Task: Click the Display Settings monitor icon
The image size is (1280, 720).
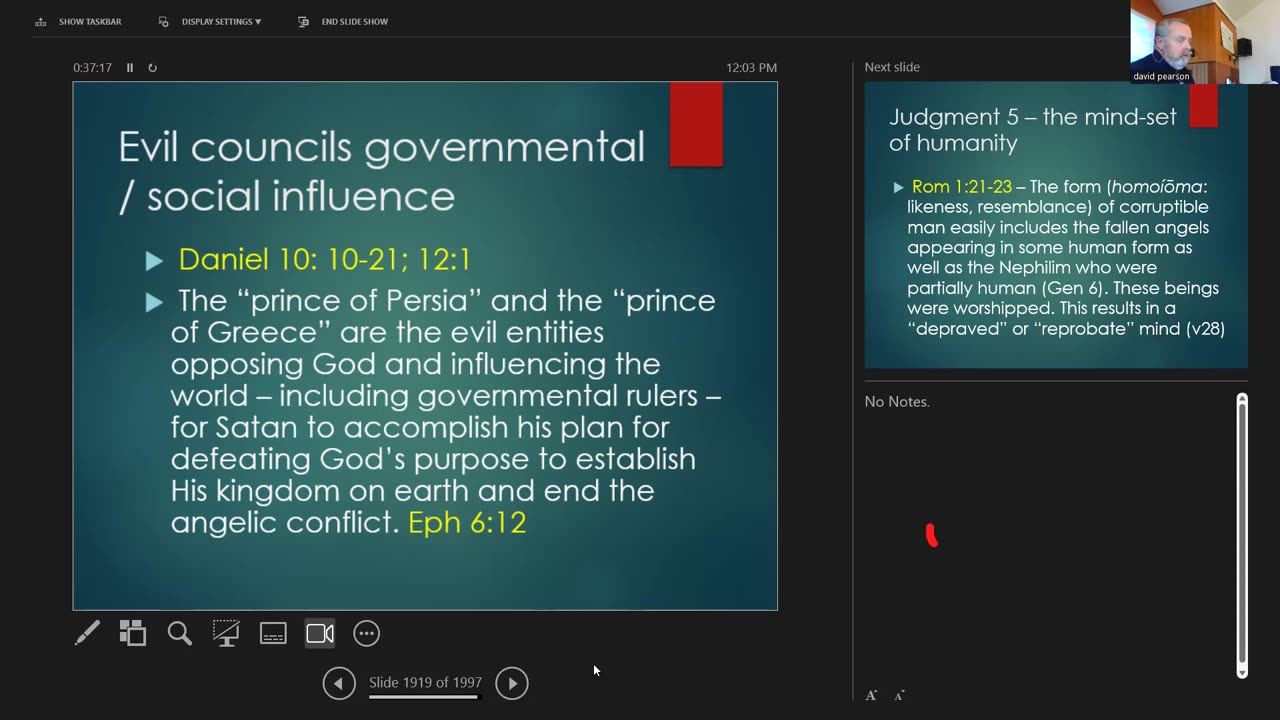Action: tap(164, 21)
